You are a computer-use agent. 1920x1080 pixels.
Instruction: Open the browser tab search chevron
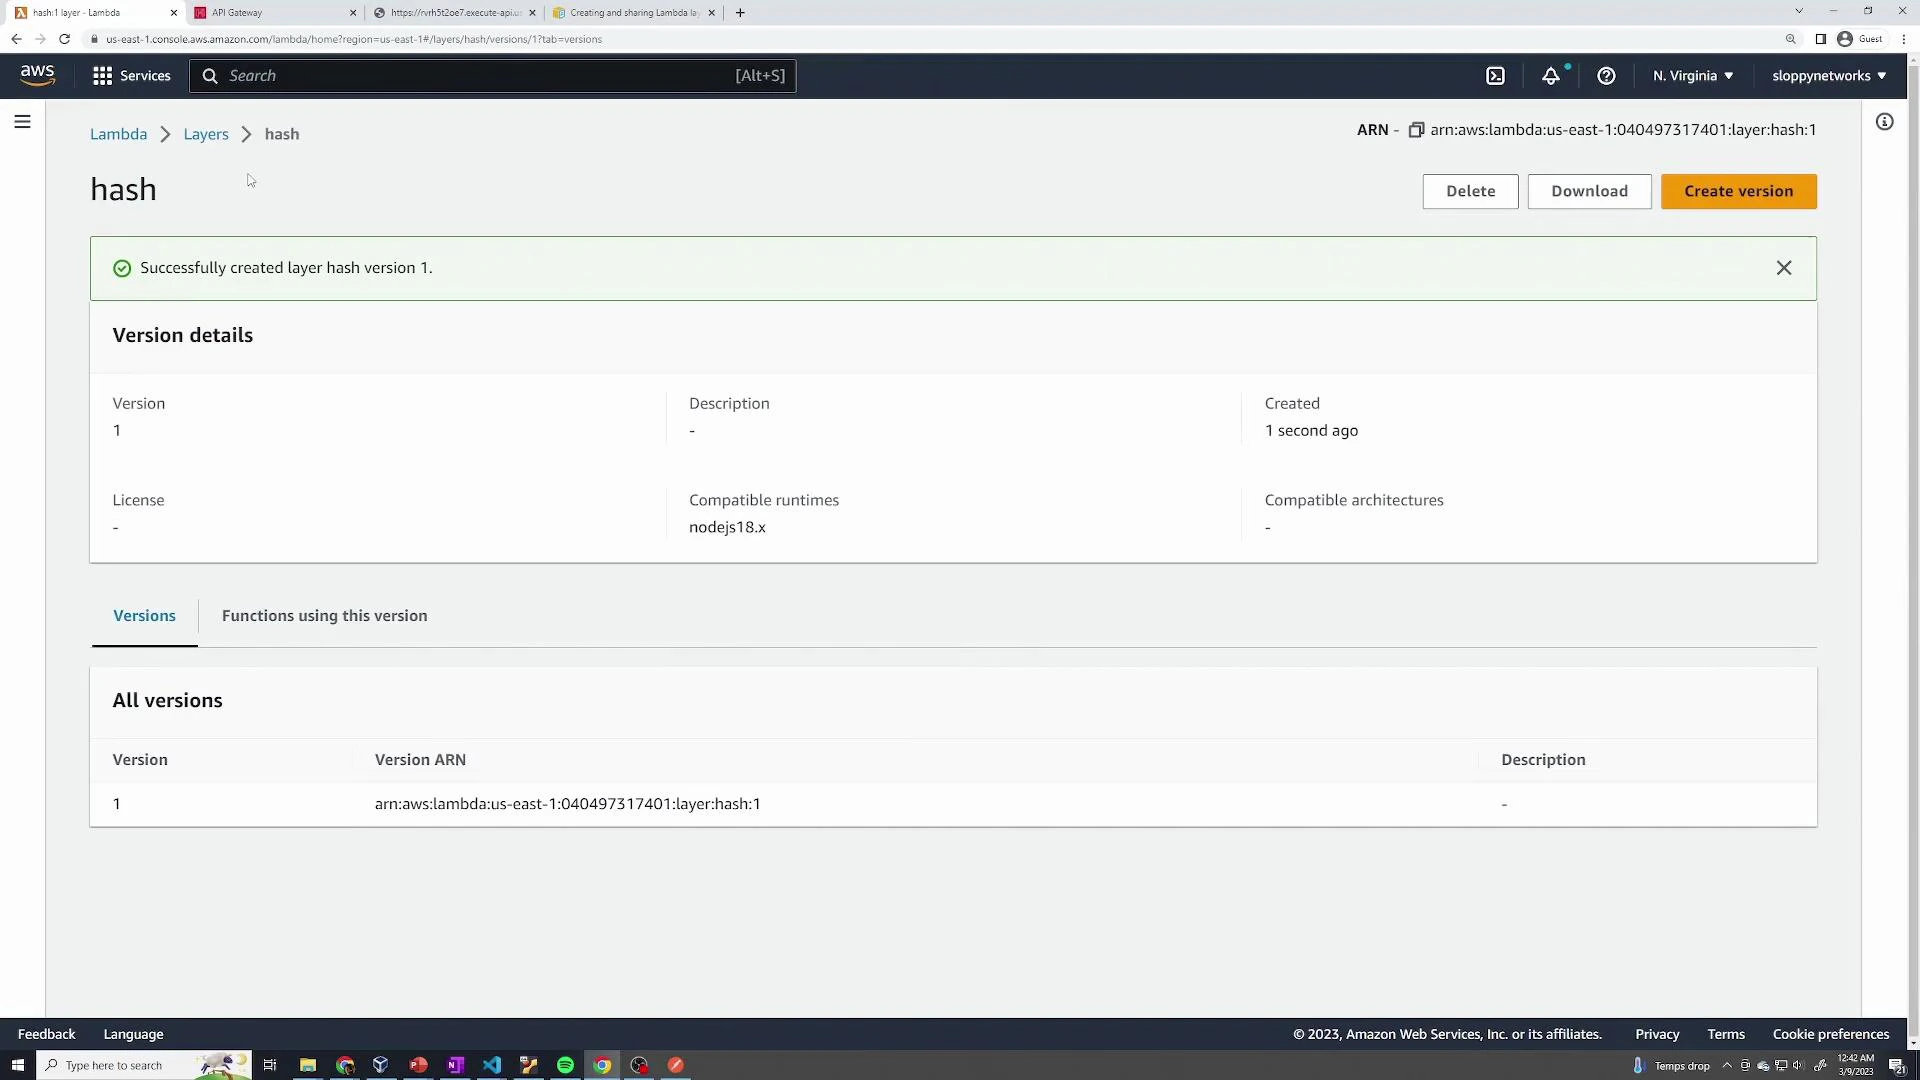coord(1798,11)
